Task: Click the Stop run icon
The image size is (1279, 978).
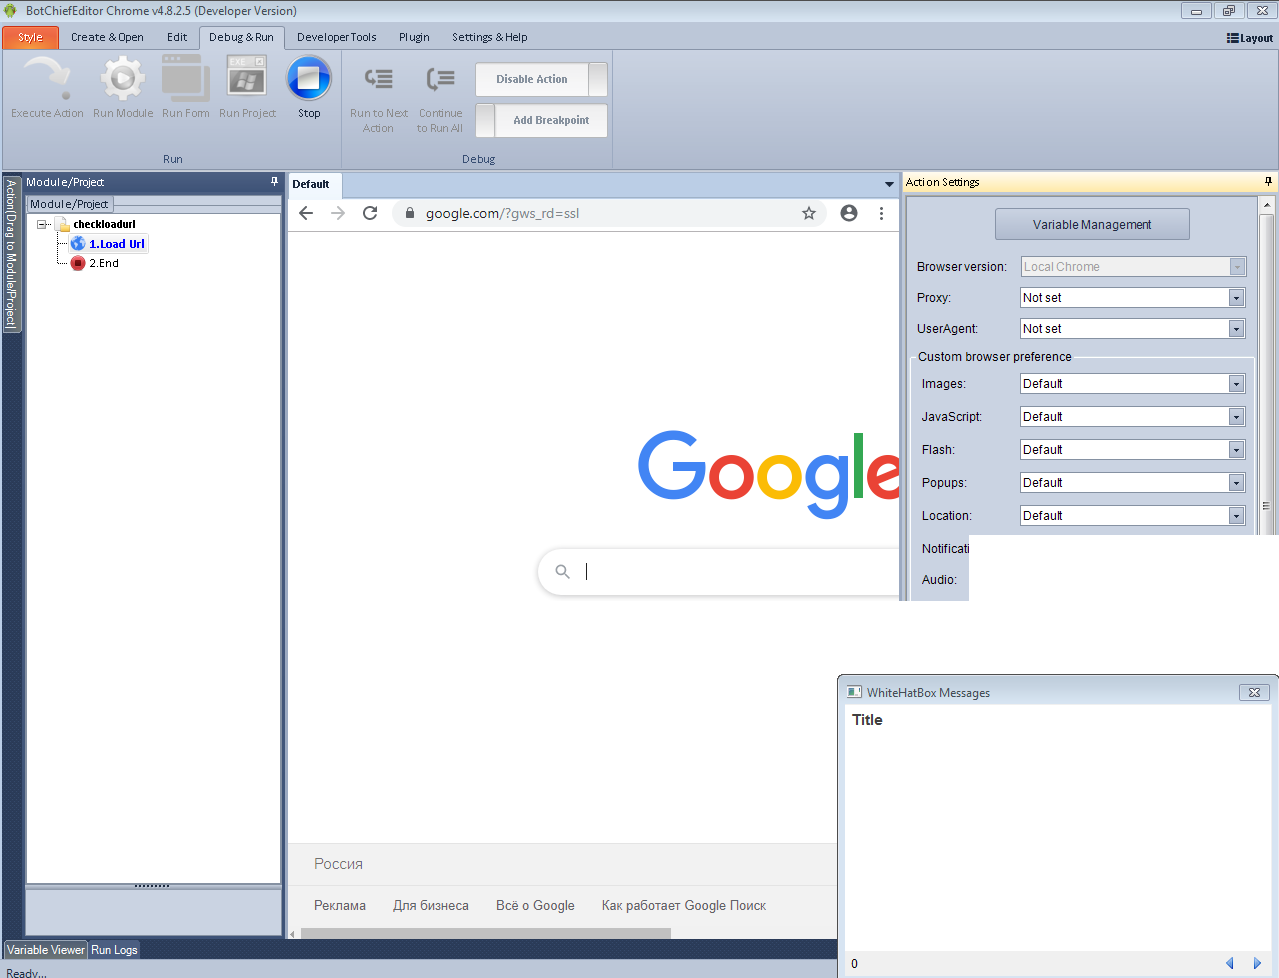Action: 309,79
